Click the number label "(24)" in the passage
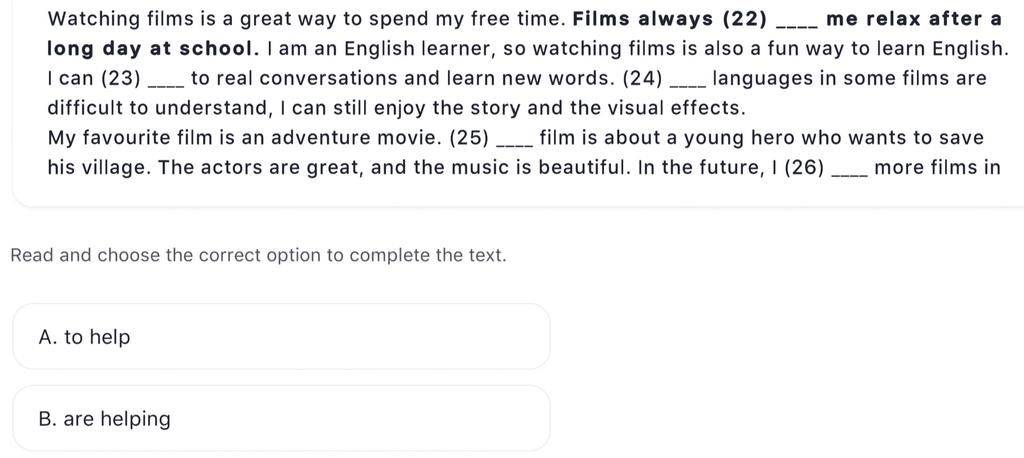1024x458 pixels. (643, 79)
